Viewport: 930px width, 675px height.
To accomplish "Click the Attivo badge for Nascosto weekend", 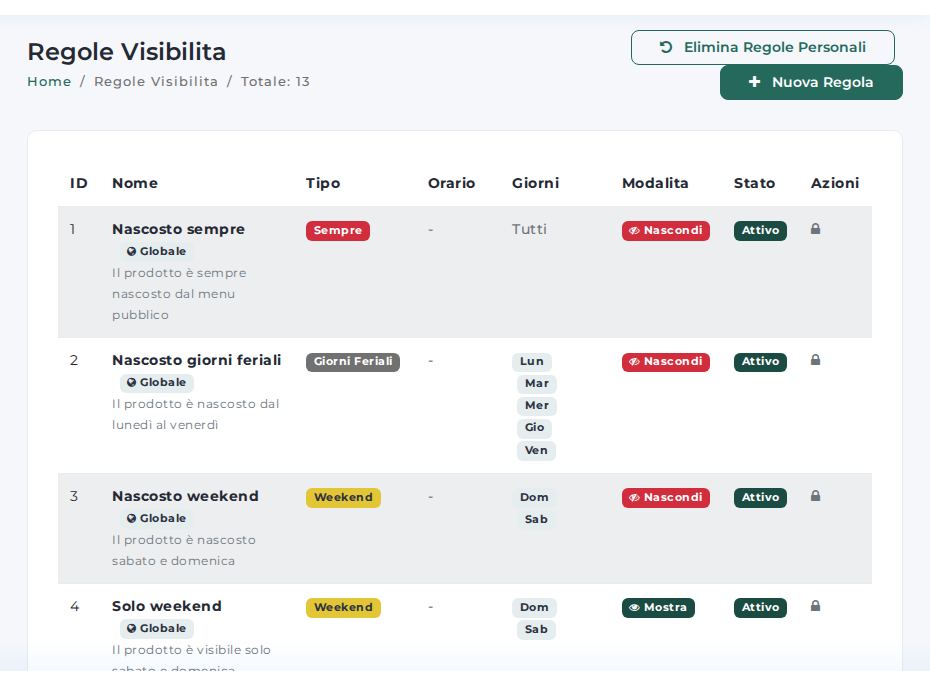I will coord(760,498).
